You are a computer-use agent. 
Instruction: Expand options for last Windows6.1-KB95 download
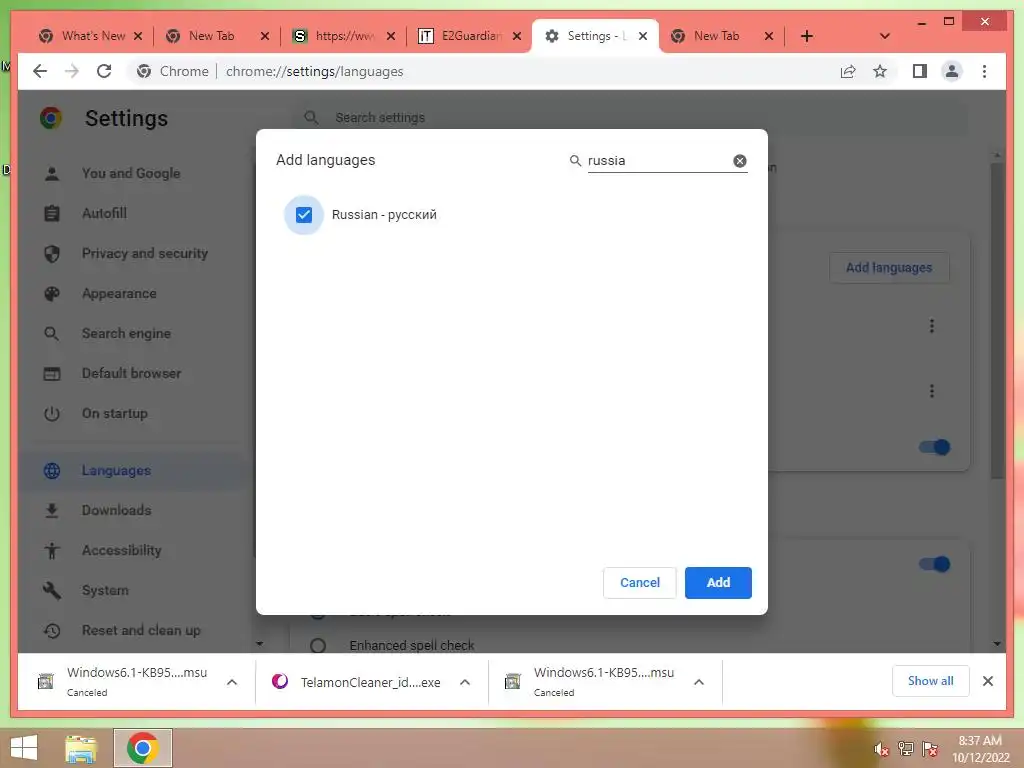699,682
